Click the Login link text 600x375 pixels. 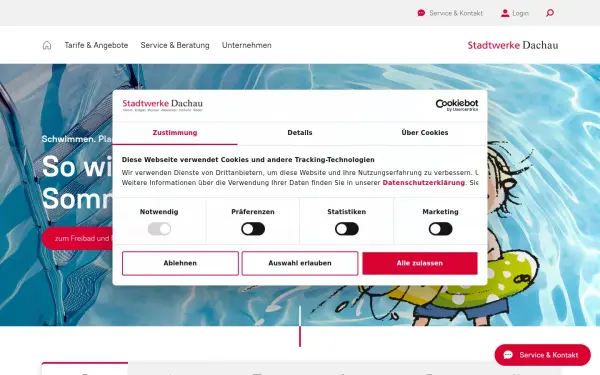point(520,13)
